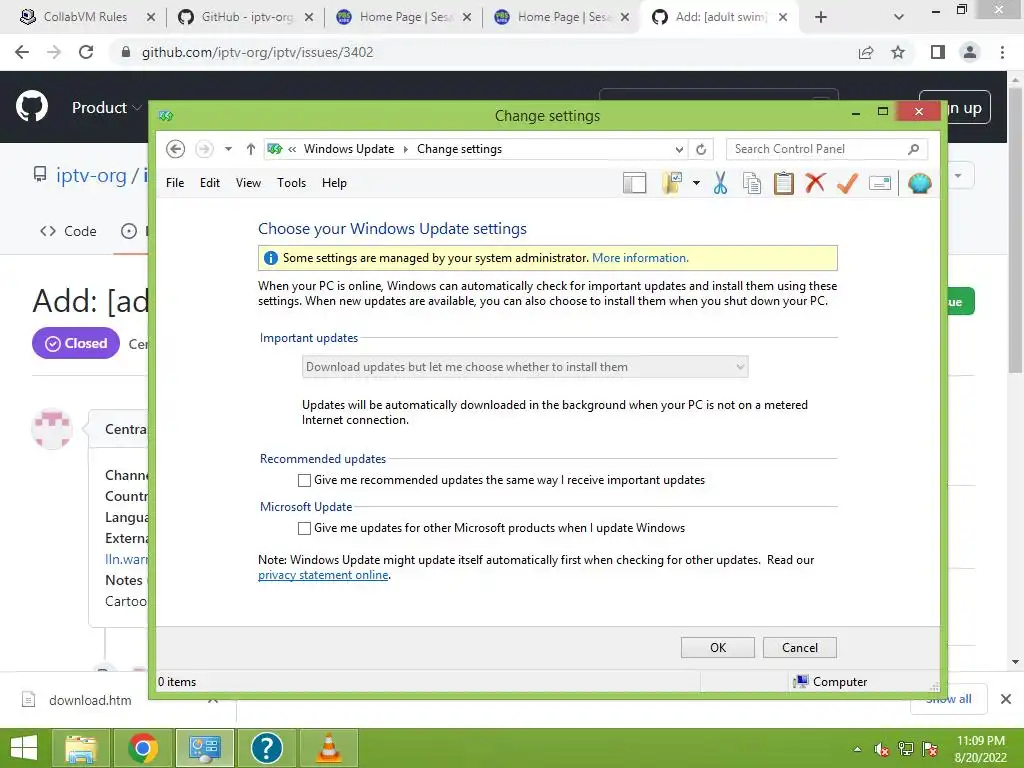Open Chrome's three-dot menu
This screenshot has width=1024, height=768.
click(x=1002, y=52)
